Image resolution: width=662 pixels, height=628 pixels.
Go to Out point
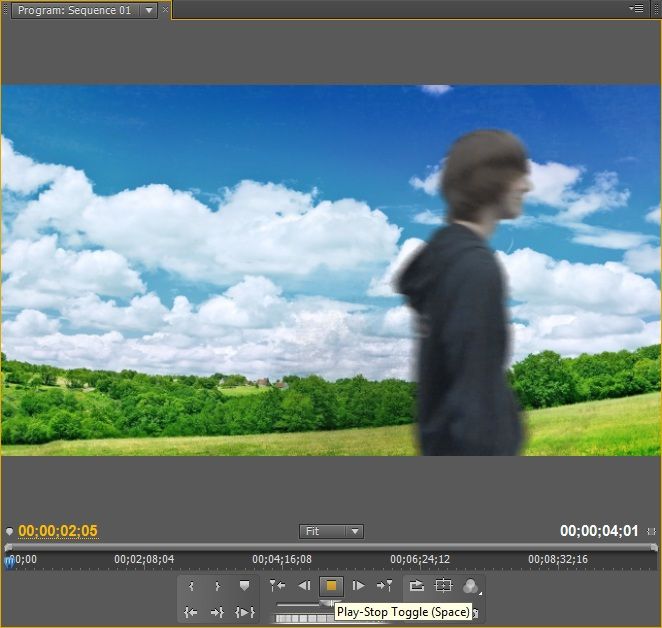click(x=217, y=612)
